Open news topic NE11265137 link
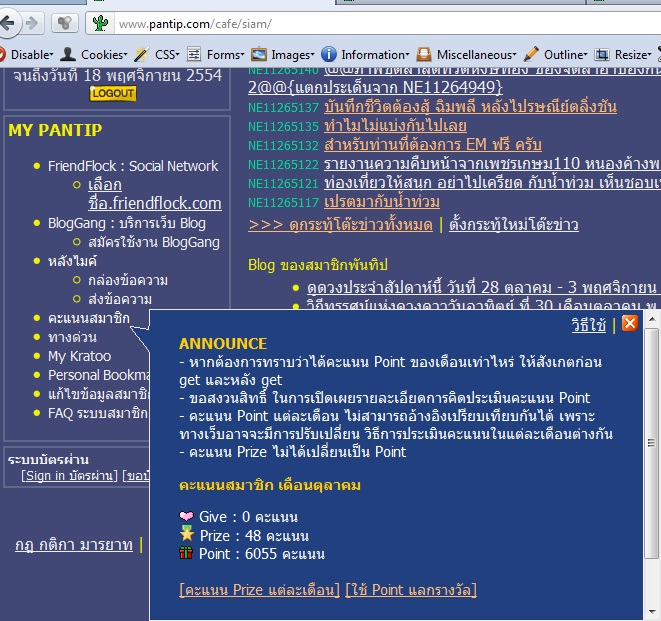 click(x=470, y=107)
